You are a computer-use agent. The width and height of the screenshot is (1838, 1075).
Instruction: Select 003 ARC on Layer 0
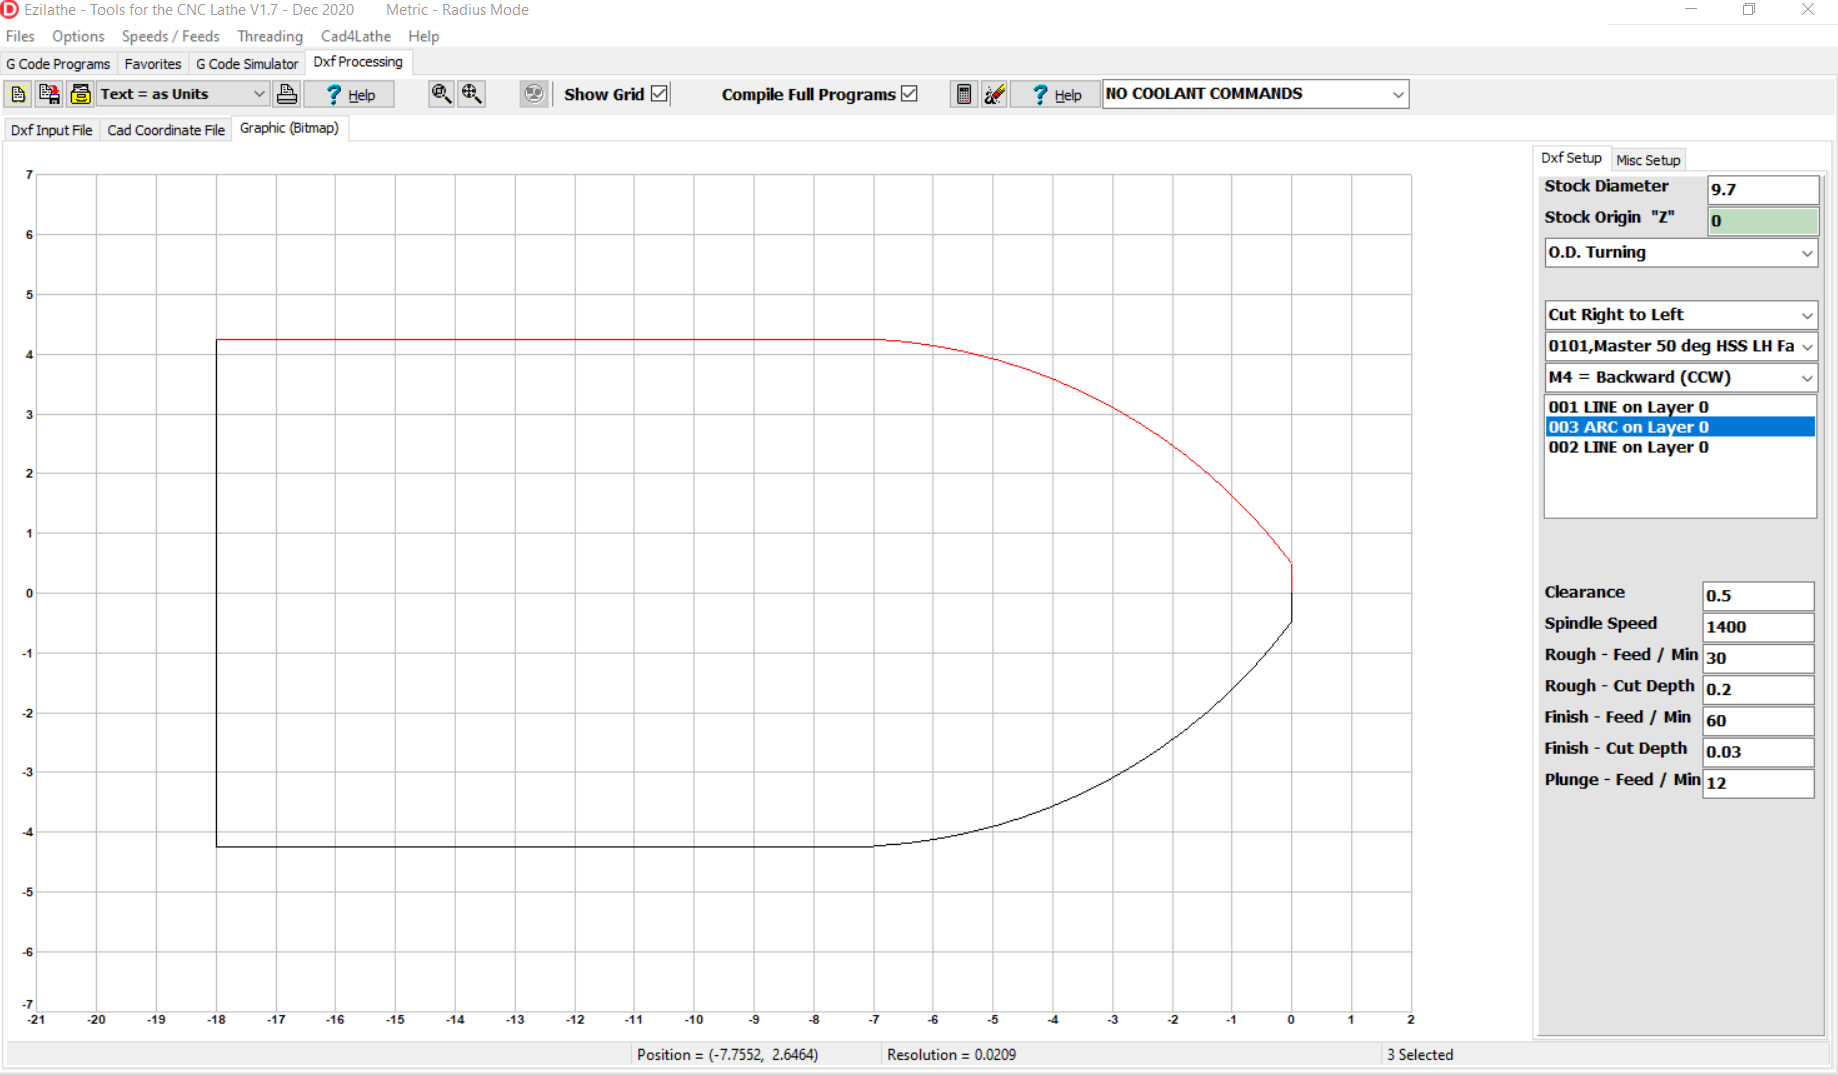coord(1680,427)
